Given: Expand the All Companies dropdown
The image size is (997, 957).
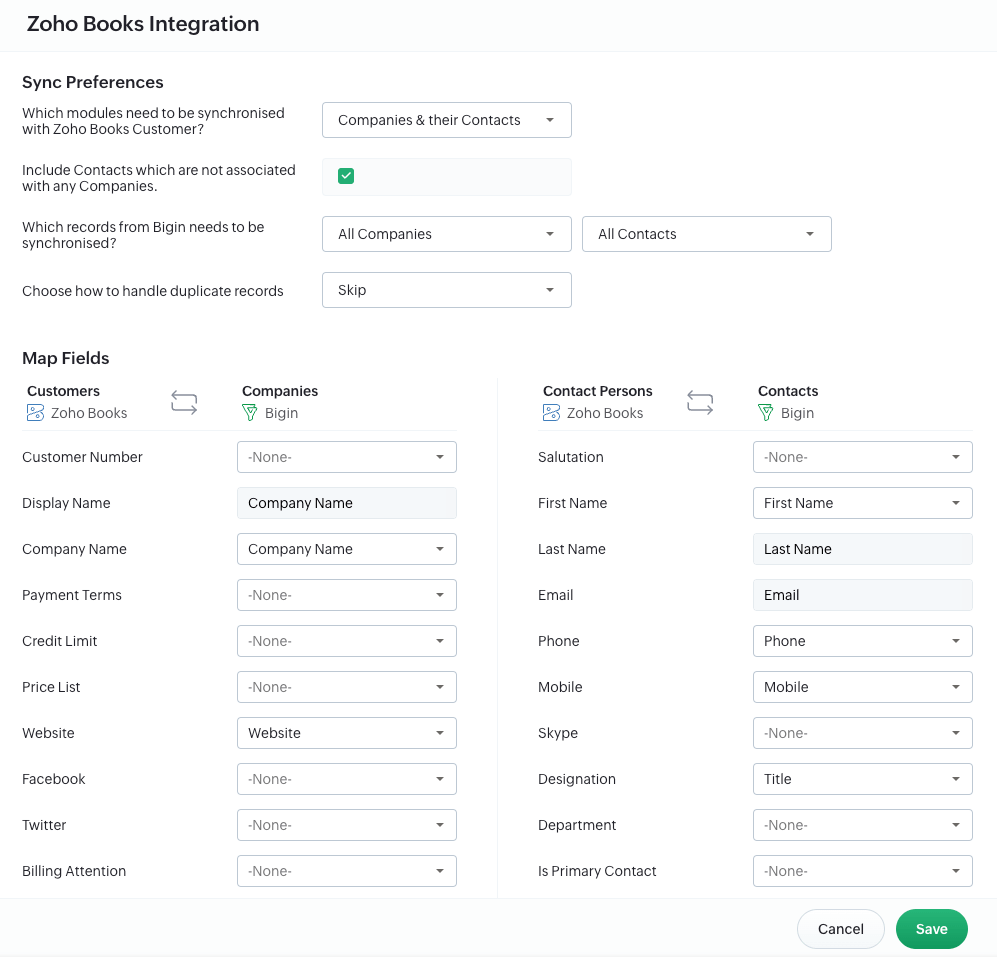Looking at the screenshot, I should coord(446,234).
